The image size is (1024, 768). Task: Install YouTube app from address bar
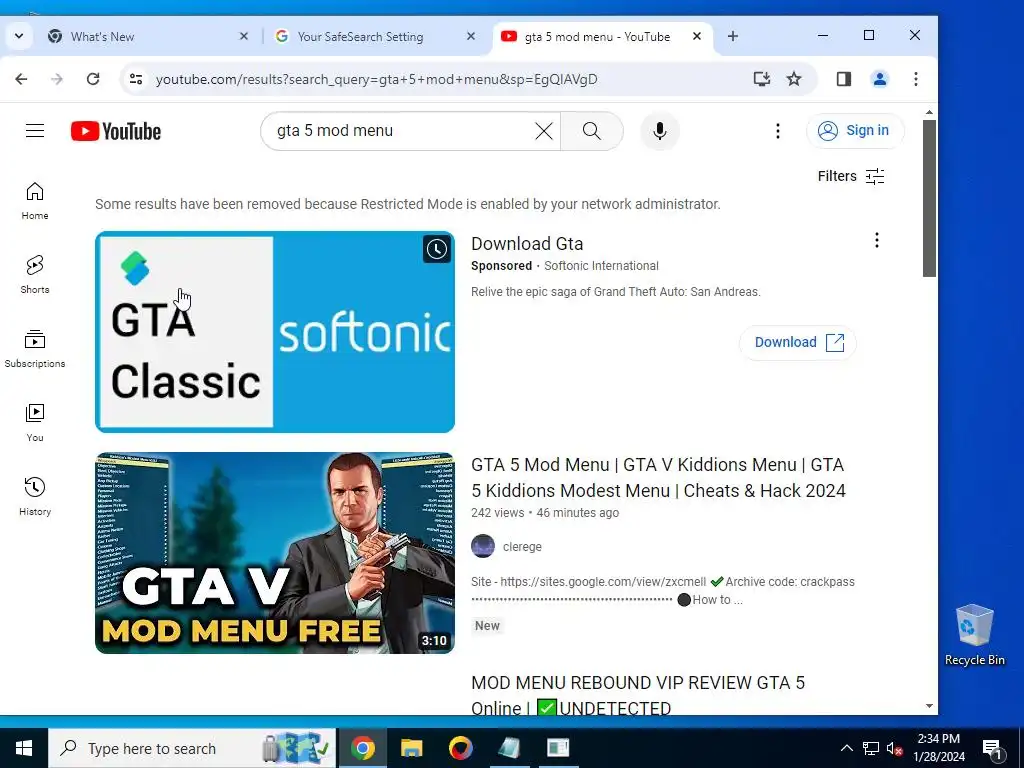click(761, 79)
